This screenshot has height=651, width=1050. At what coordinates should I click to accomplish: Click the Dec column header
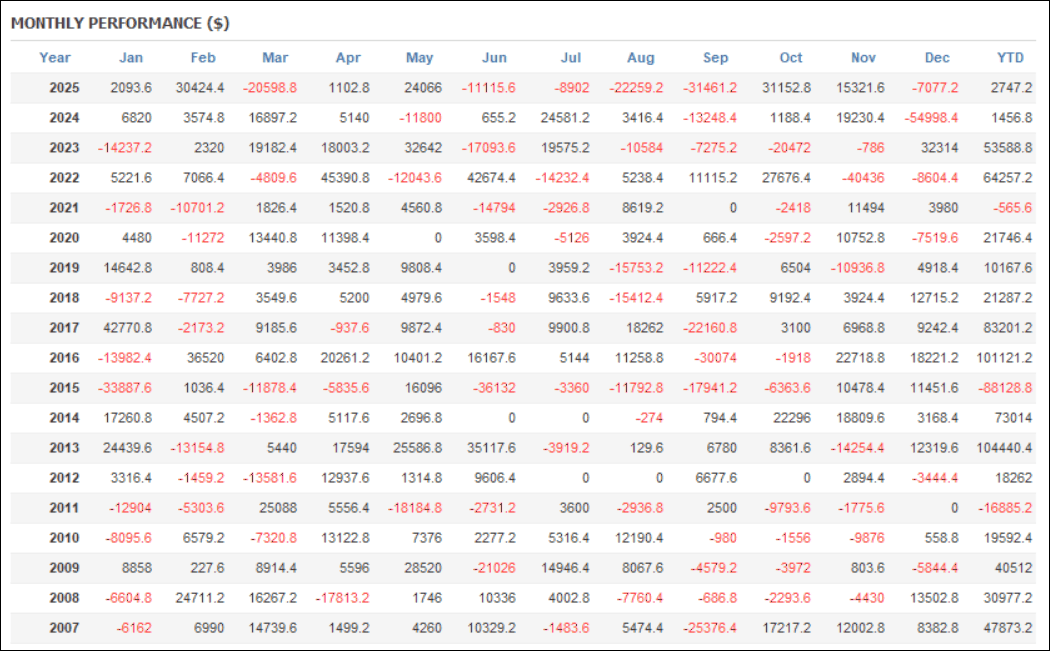coord(938,58)
